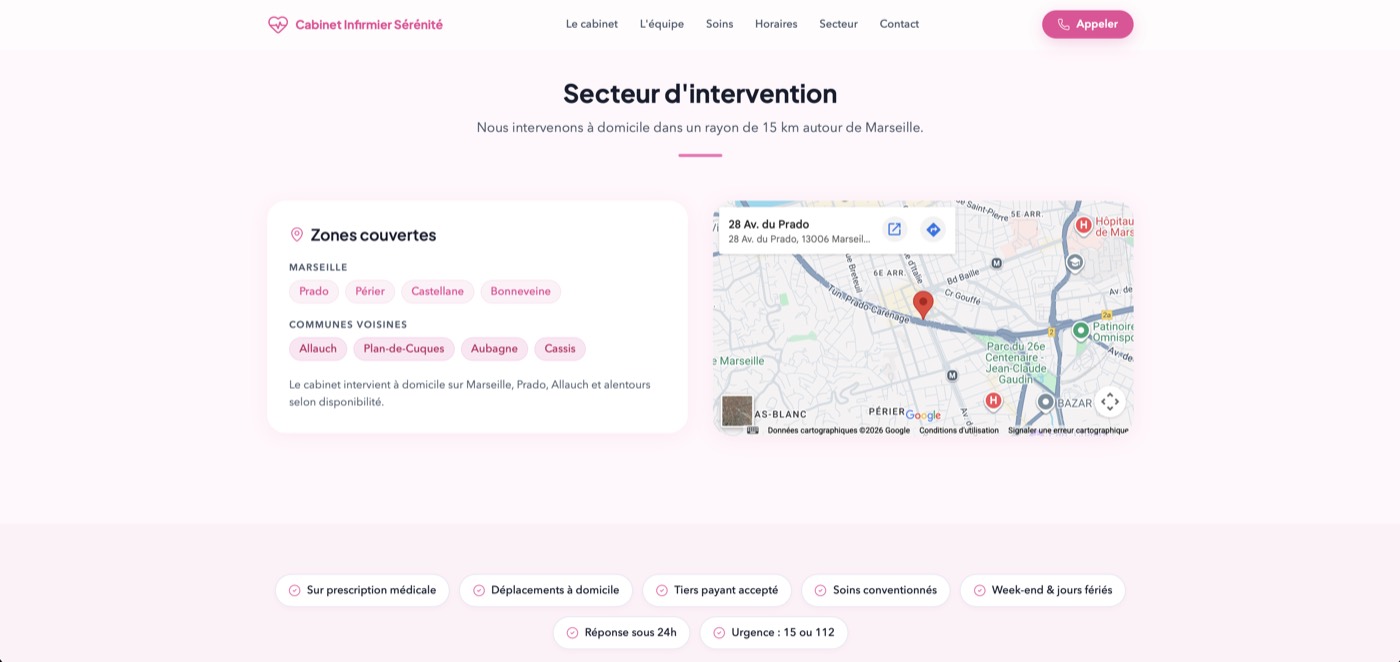Click the Appeler call button
The height and width of the screenshot is (662, 1400).
coord(1087,24)
